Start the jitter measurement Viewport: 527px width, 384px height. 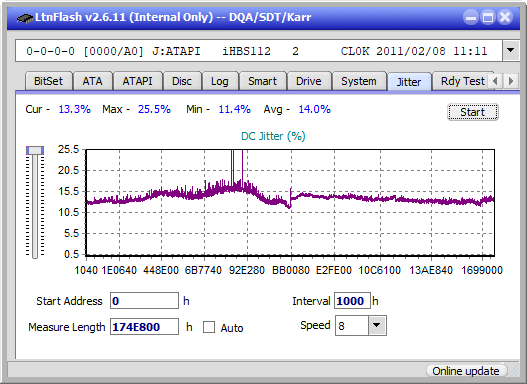pos(473,112)
